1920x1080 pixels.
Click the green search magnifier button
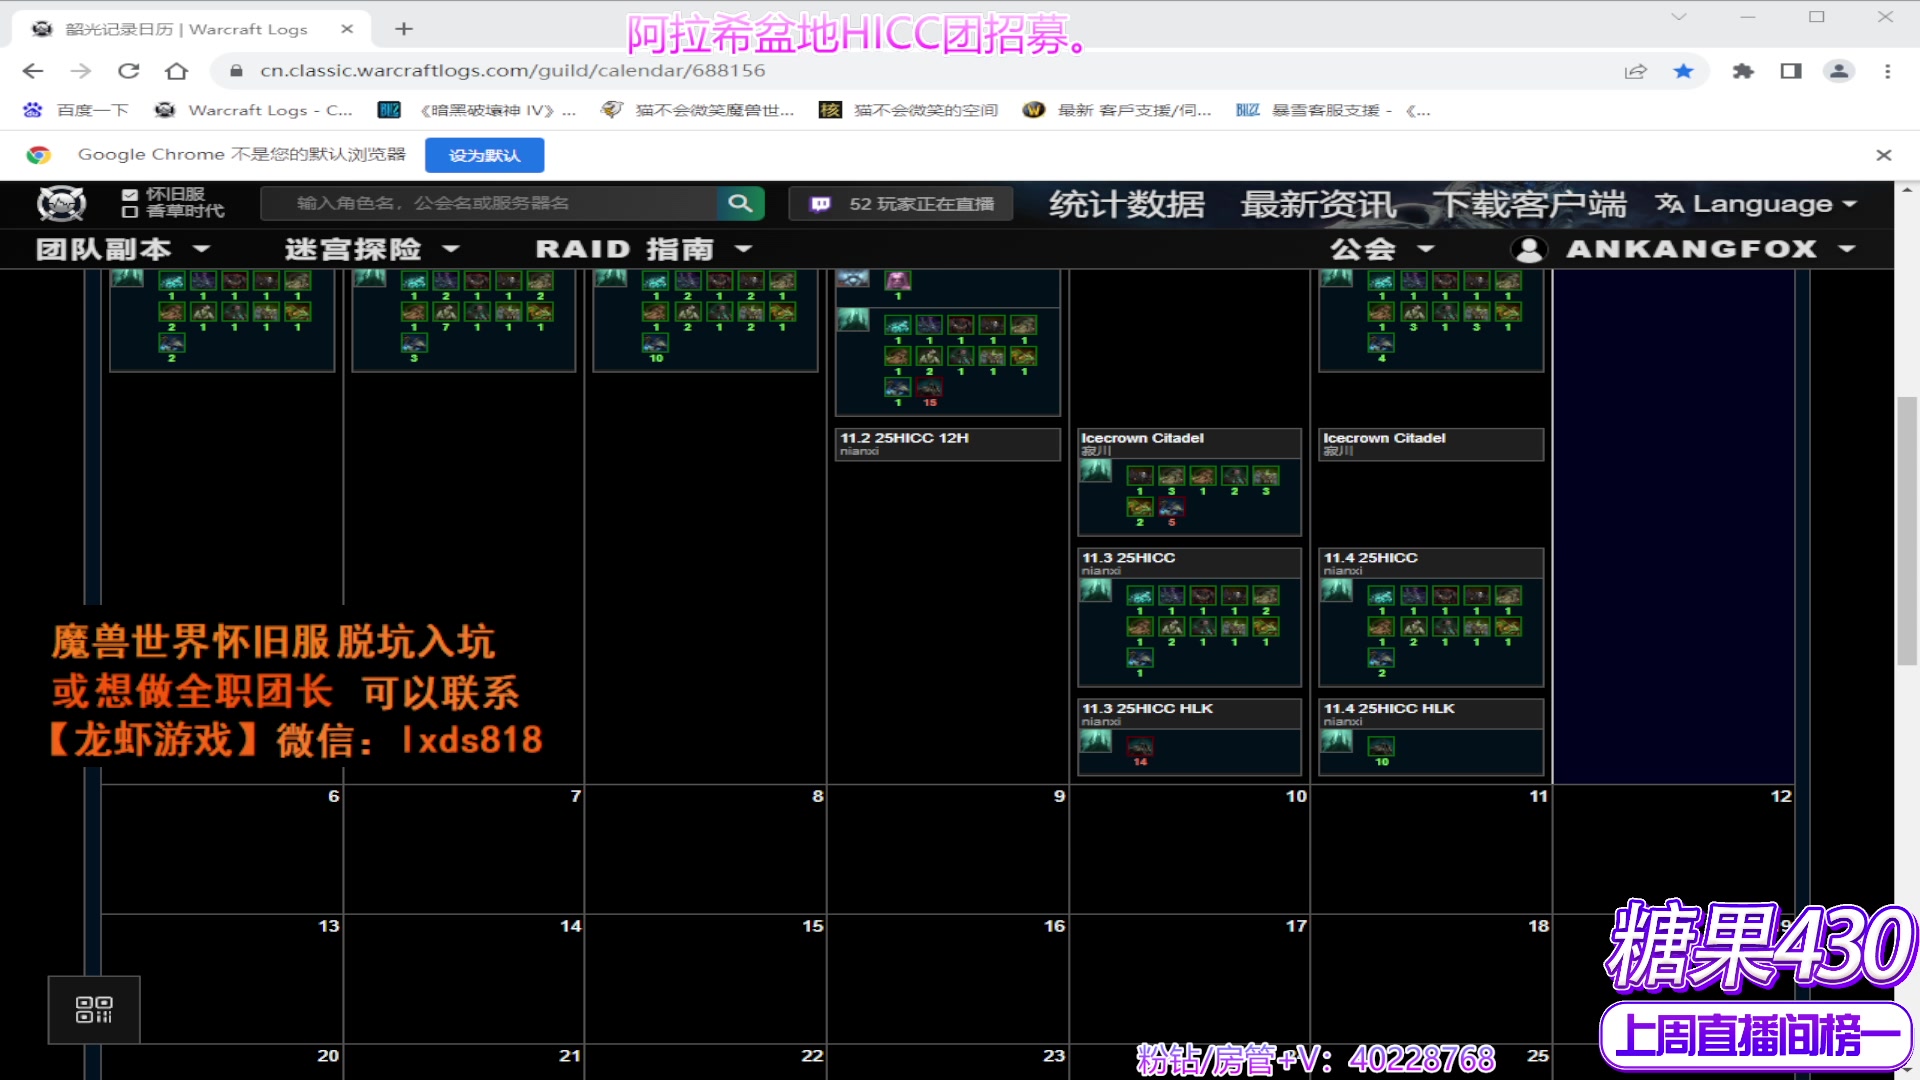pos(740,203)
